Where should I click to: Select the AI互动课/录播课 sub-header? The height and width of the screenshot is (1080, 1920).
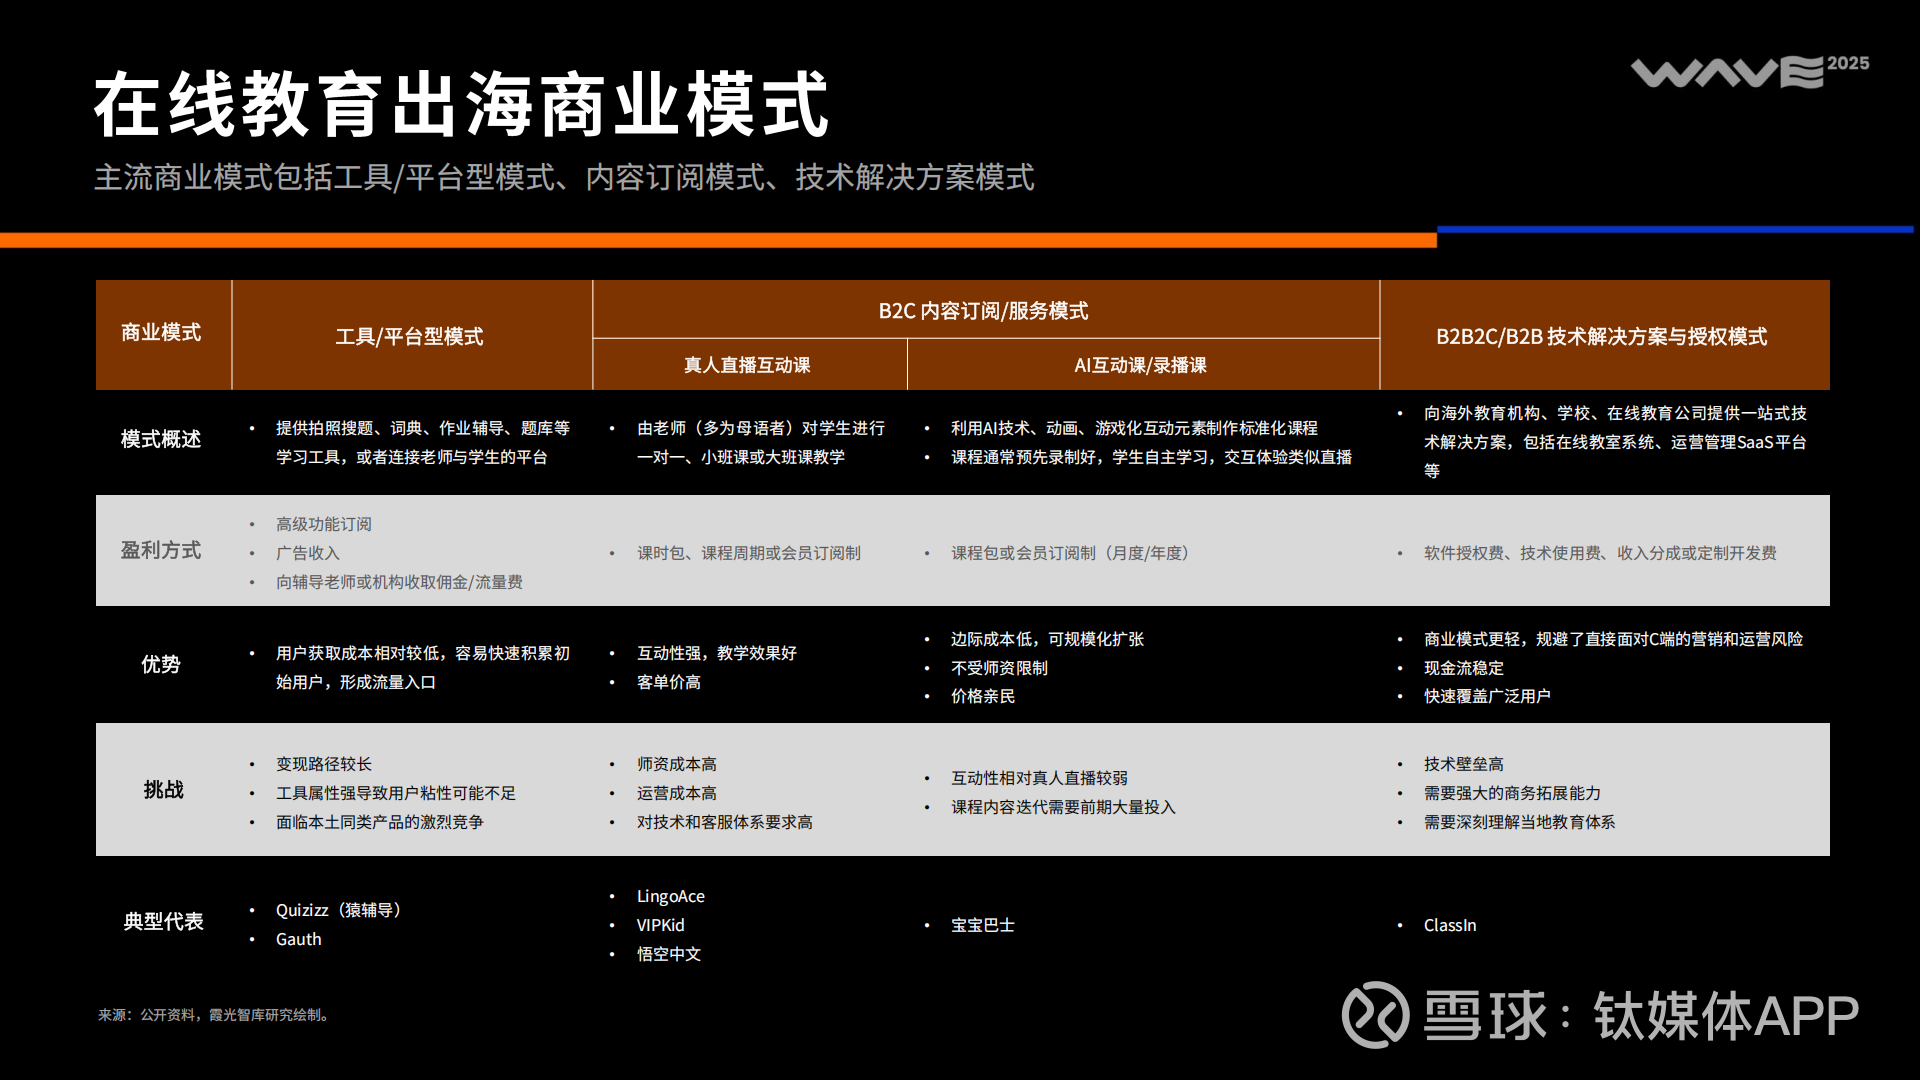tap(1140, 365)
